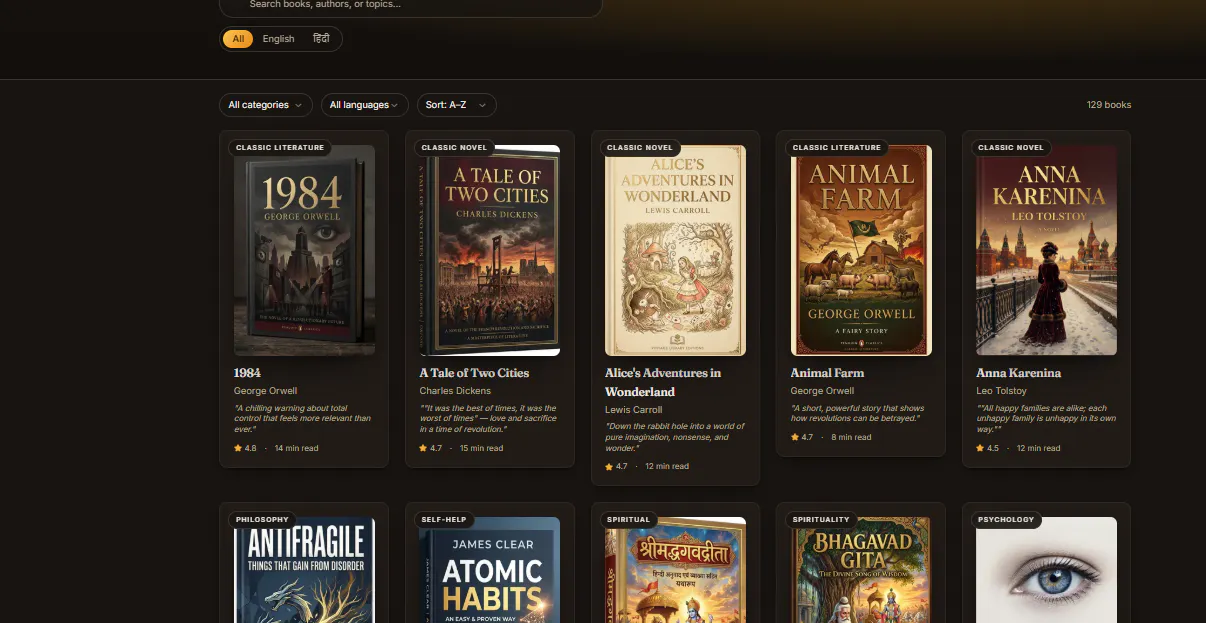Open the Animal Farm book cover
The width and height of the screenshot is (1206, 623).
tap(861, 250)
